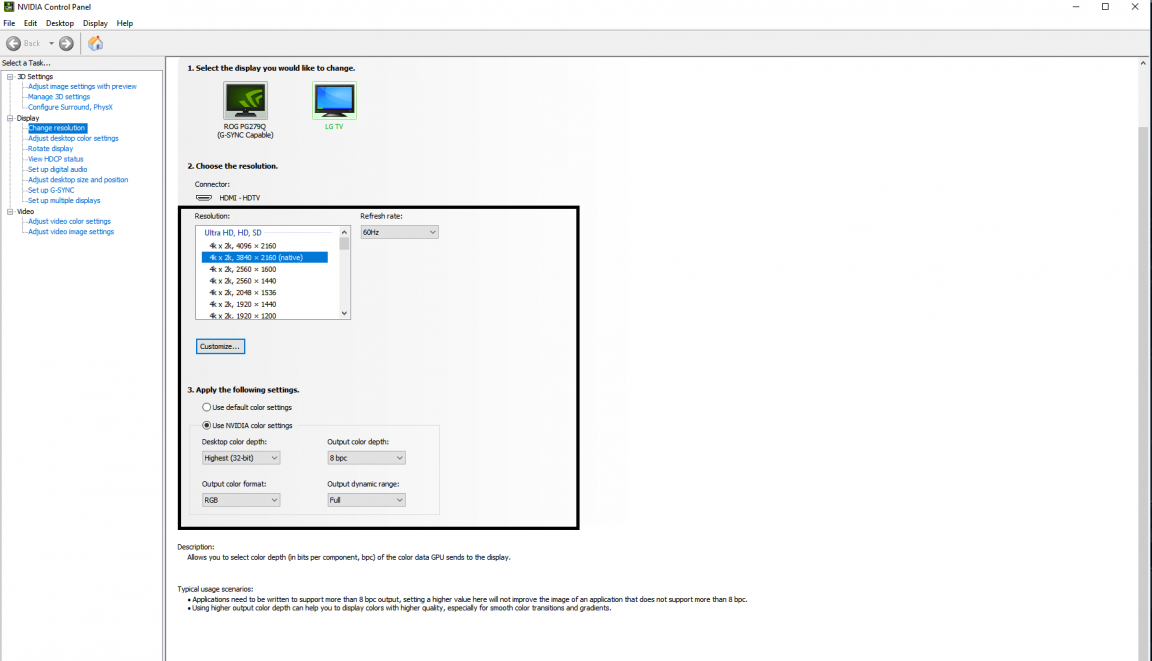Click the Customize button
The width and height of the screenshot is (1152, 661).
pos(219,345)
